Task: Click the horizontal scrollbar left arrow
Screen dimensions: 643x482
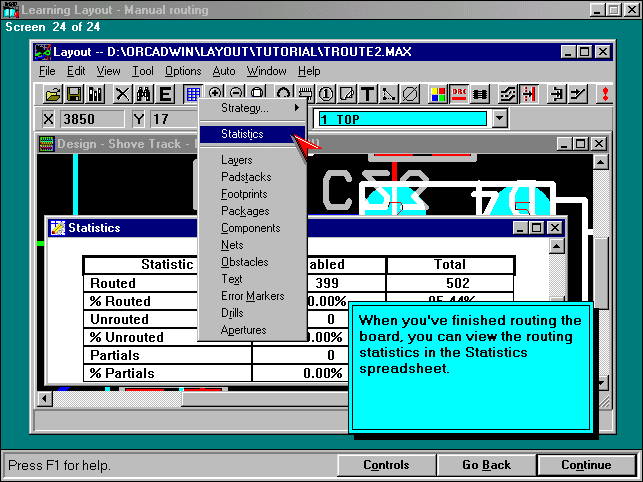Action: [x=45, y=399]
